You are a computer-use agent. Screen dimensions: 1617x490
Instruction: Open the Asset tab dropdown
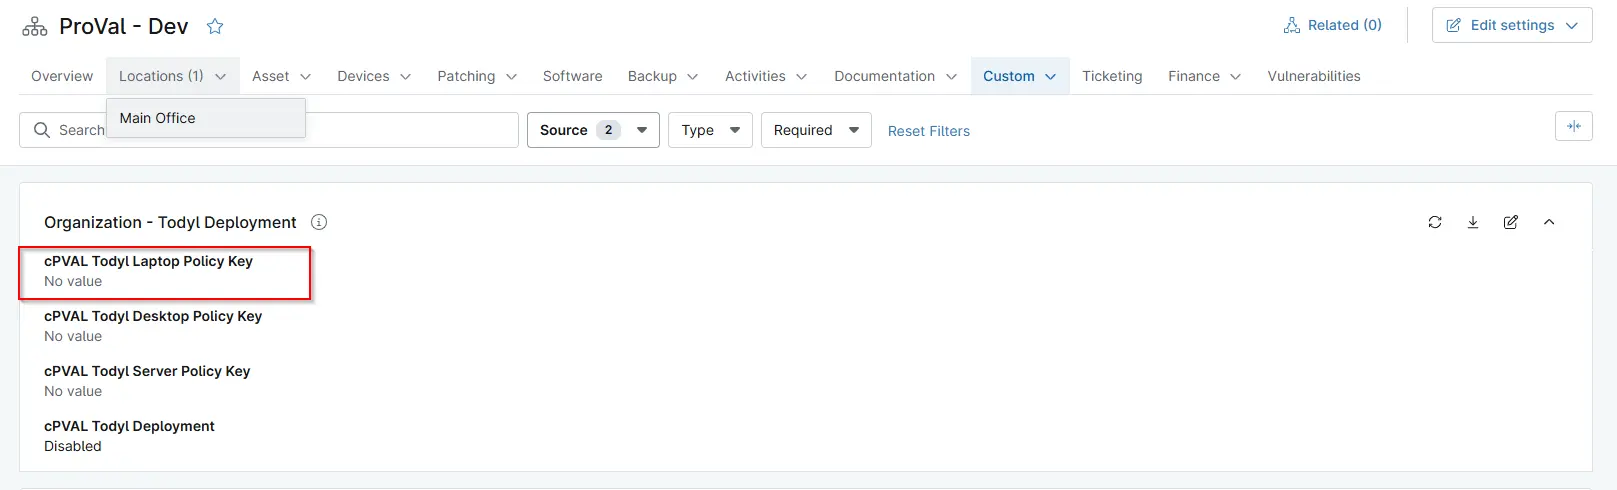tap(281, 76)
